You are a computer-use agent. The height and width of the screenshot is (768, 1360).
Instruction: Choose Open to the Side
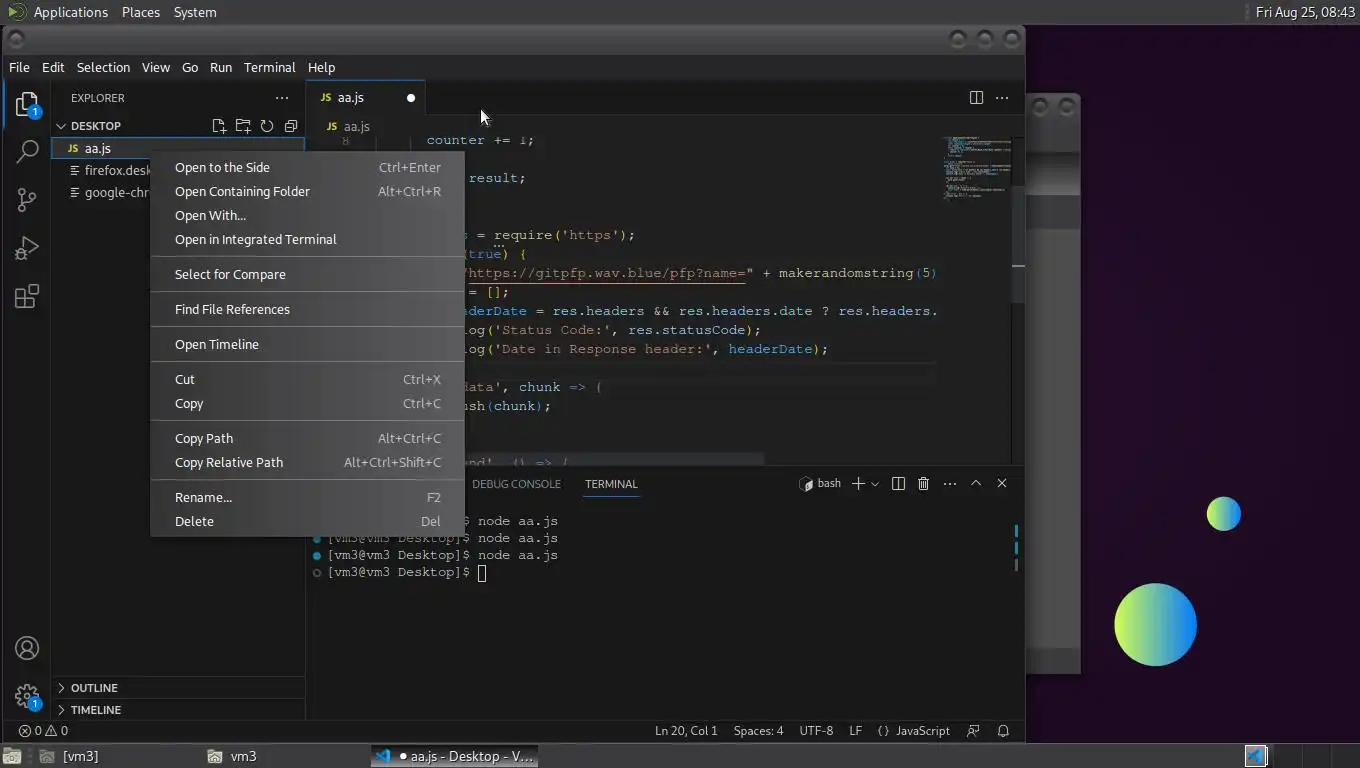[307, 168]
